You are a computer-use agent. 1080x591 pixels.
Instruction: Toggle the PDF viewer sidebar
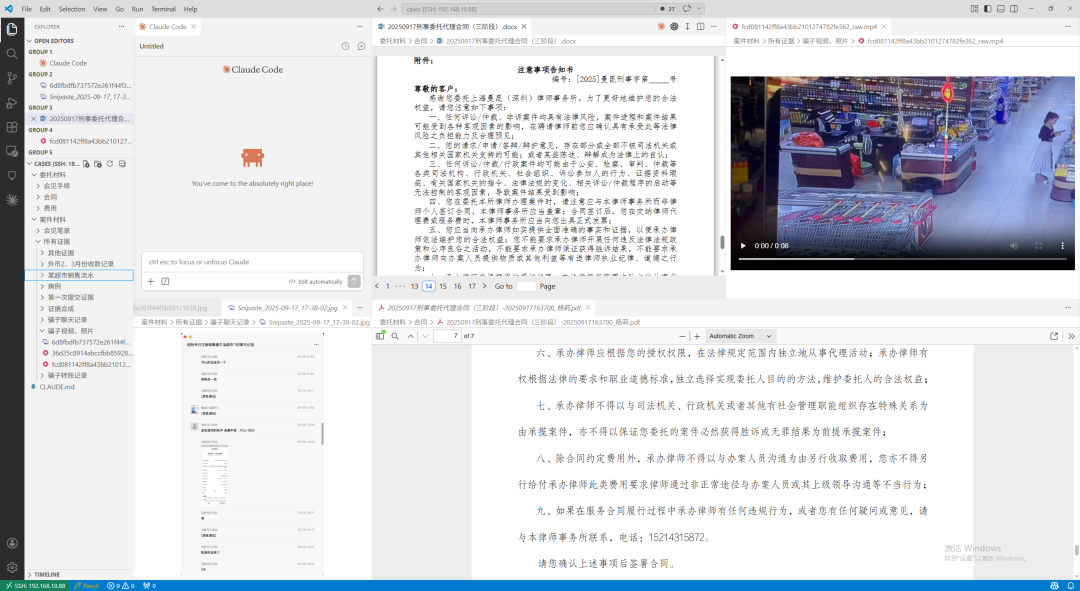point(380,336)
